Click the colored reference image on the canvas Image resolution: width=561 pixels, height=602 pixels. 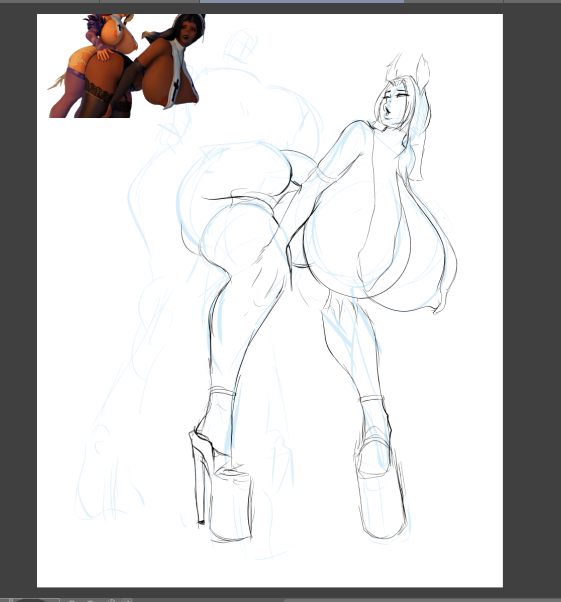[x=127, y=66]
